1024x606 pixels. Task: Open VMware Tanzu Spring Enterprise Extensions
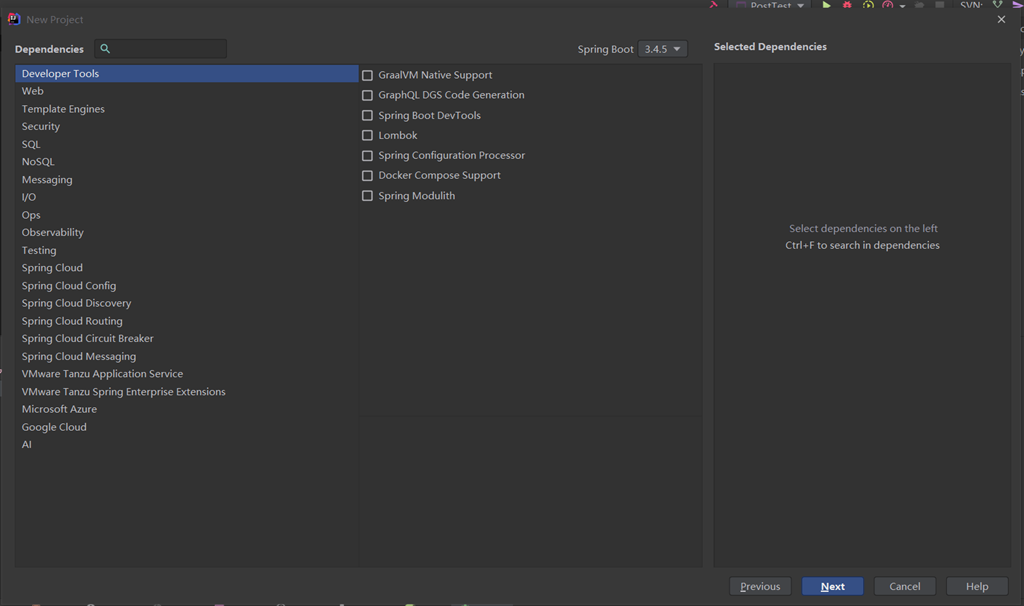coord(187,391)
